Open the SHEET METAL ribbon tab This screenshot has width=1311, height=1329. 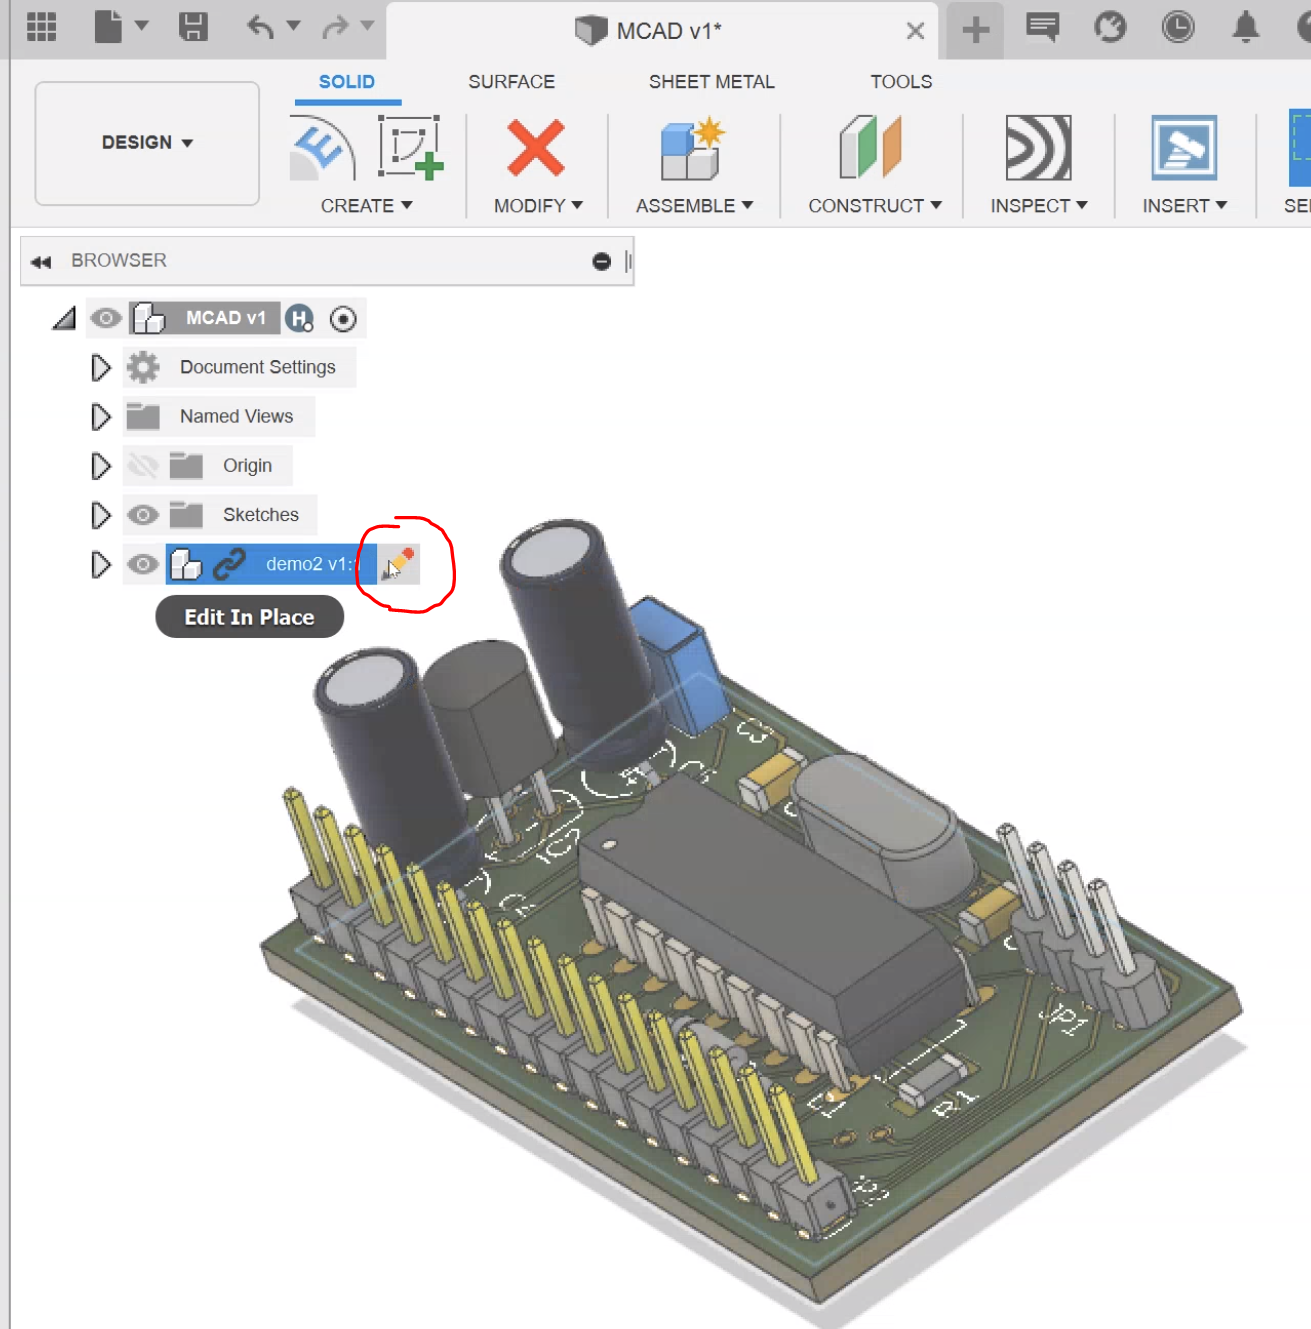[x=712, y=81]
